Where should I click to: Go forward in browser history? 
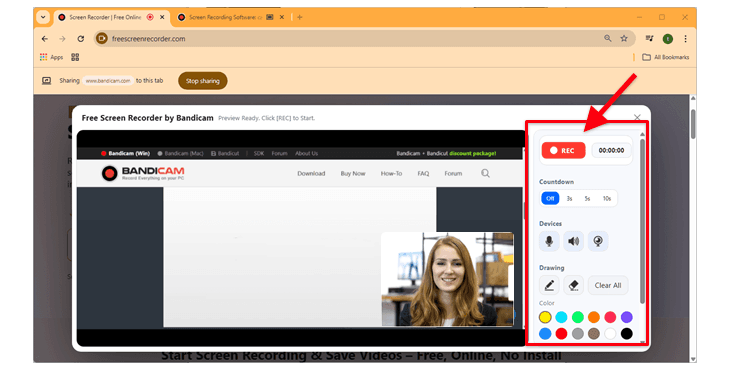62,39
